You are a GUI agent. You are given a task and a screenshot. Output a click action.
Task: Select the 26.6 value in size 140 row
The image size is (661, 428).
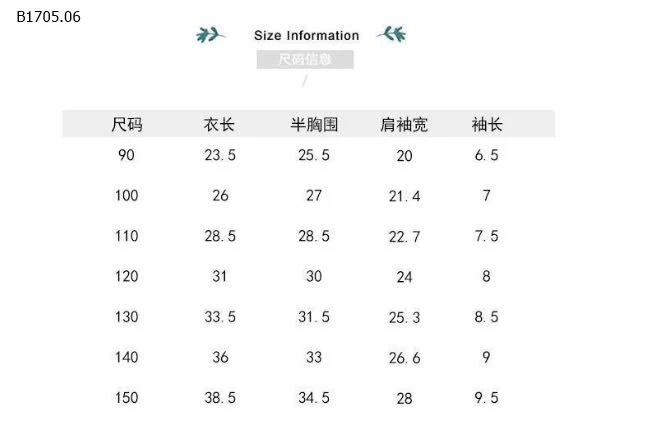(405, 358)
